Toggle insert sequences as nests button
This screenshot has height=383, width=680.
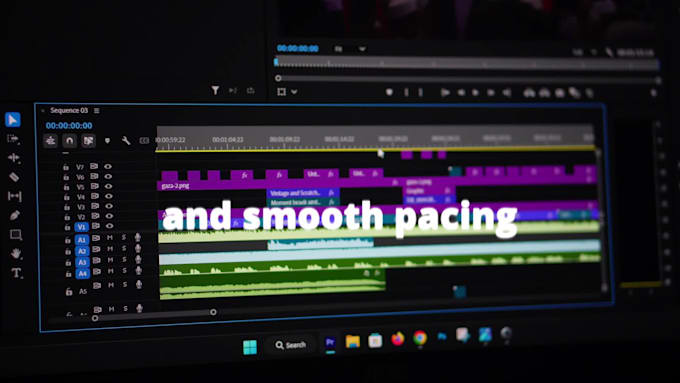[50, 141]
